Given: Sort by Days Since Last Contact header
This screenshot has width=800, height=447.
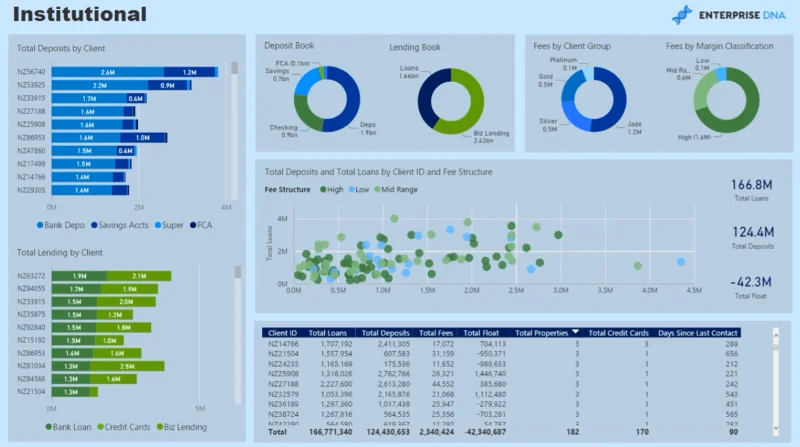Looking at the screenshot, I should [x=697, y=333].
